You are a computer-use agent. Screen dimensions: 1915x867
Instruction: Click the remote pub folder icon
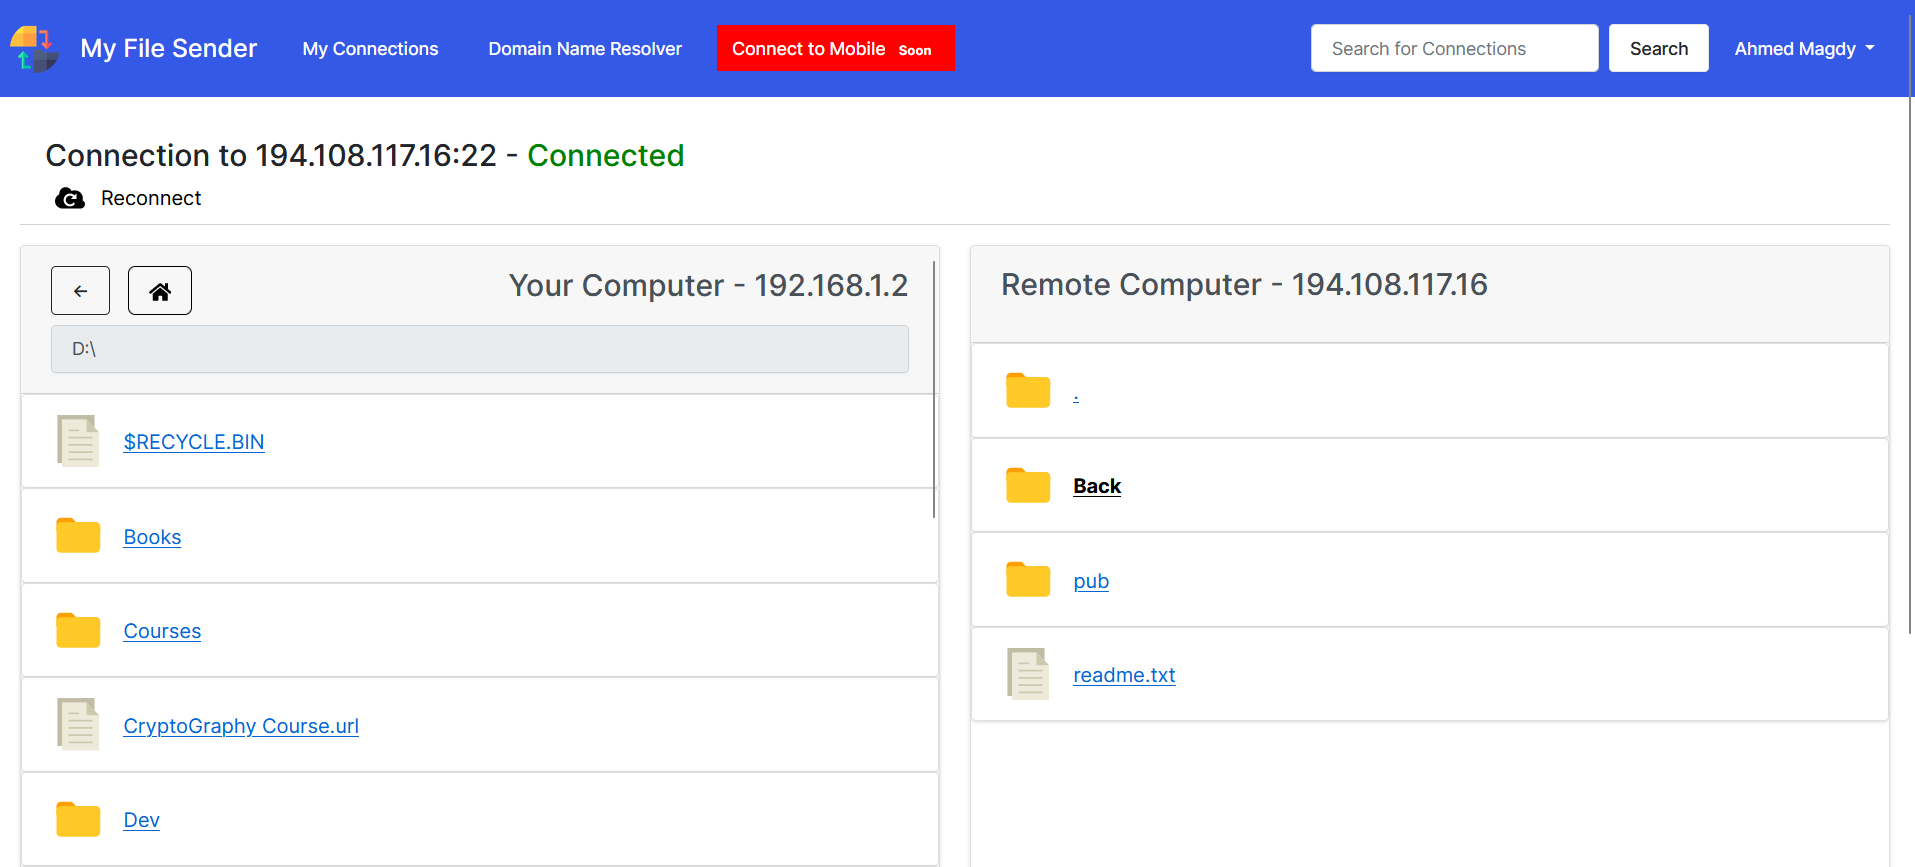pyautogui.click(x=1027, y=580)
